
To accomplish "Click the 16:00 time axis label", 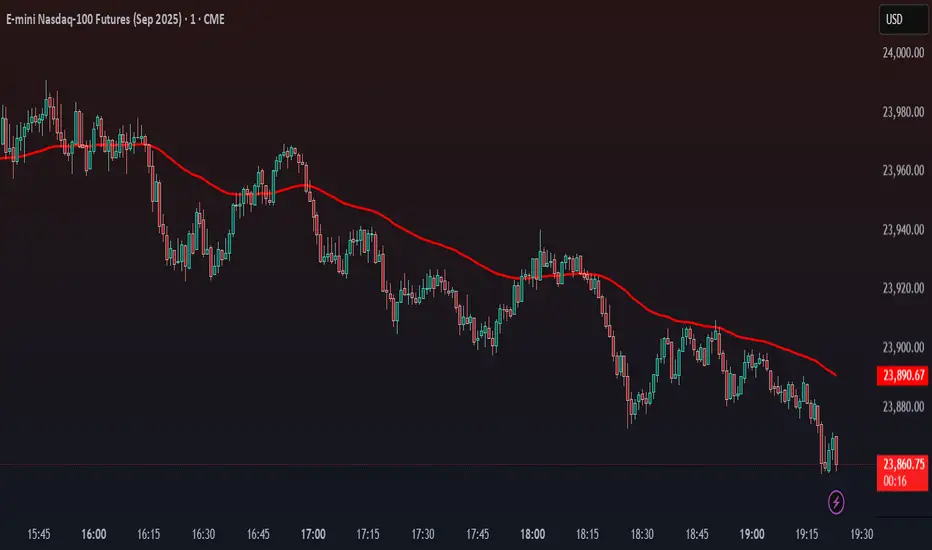I will pos(94,534).
